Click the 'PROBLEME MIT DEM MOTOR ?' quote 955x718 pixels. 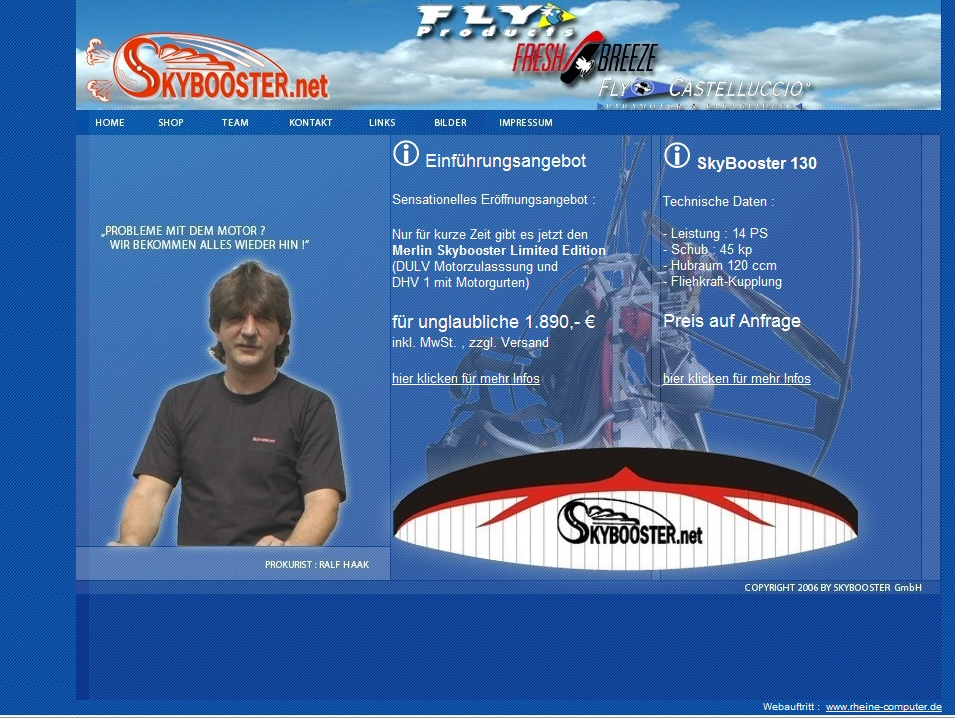[x=183, y=231]
